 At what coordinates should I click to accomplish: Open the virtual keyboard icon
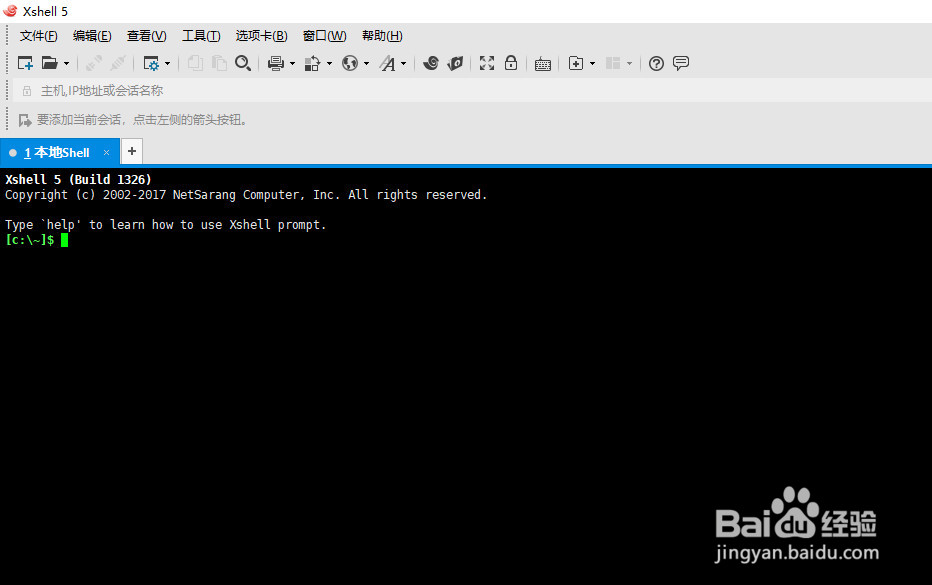tap(543, 64)
